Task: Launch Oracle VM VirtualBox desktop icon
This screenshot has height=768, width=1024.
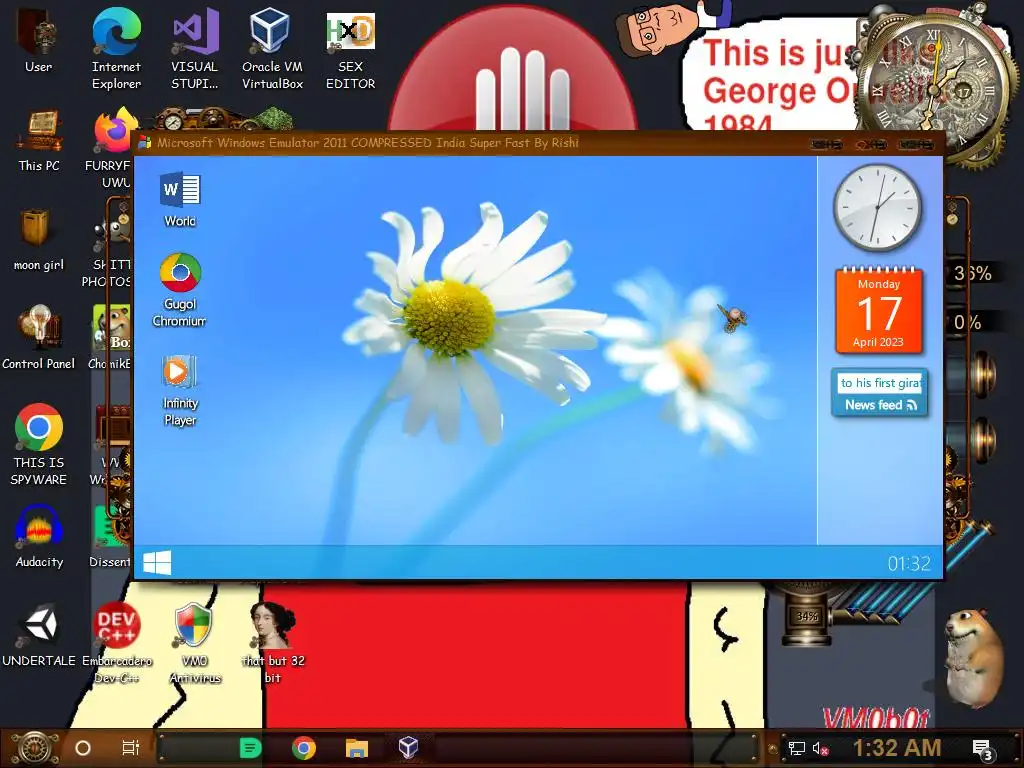Action: pos(272,48)
